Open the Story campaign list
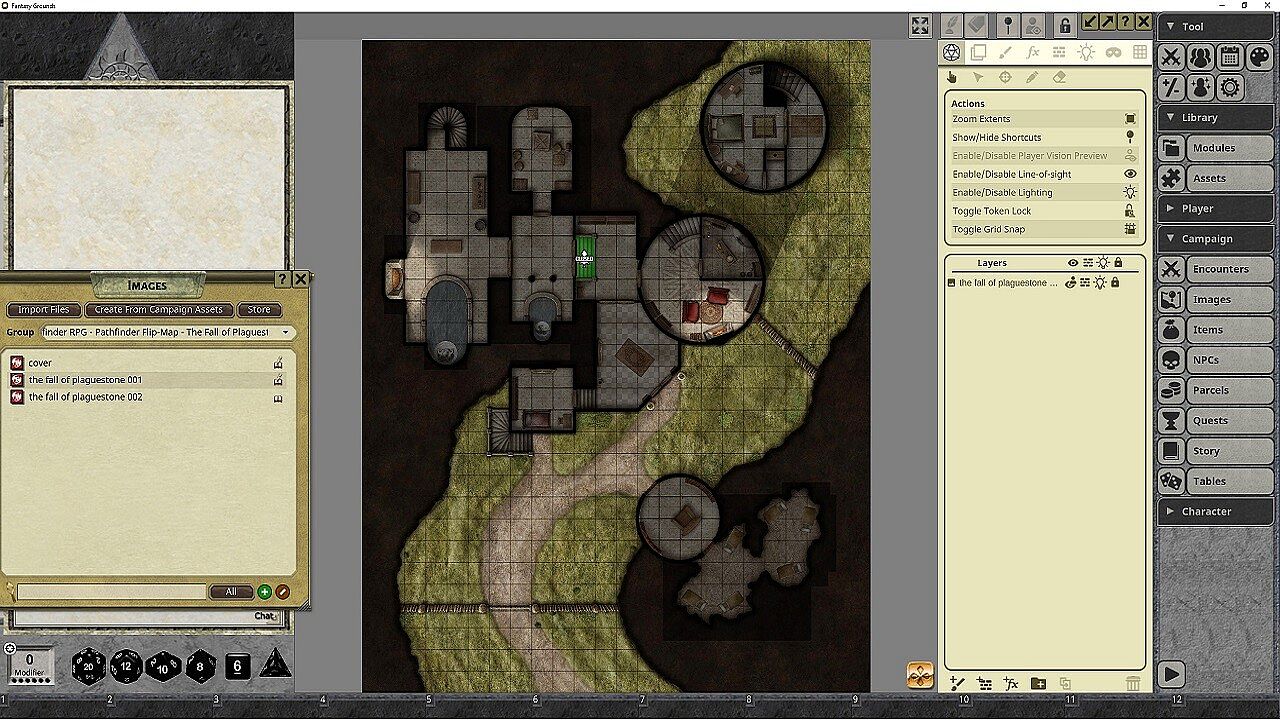This screenshot has height=720, width=1280. pyautogui.click(x=1215, y=451)
